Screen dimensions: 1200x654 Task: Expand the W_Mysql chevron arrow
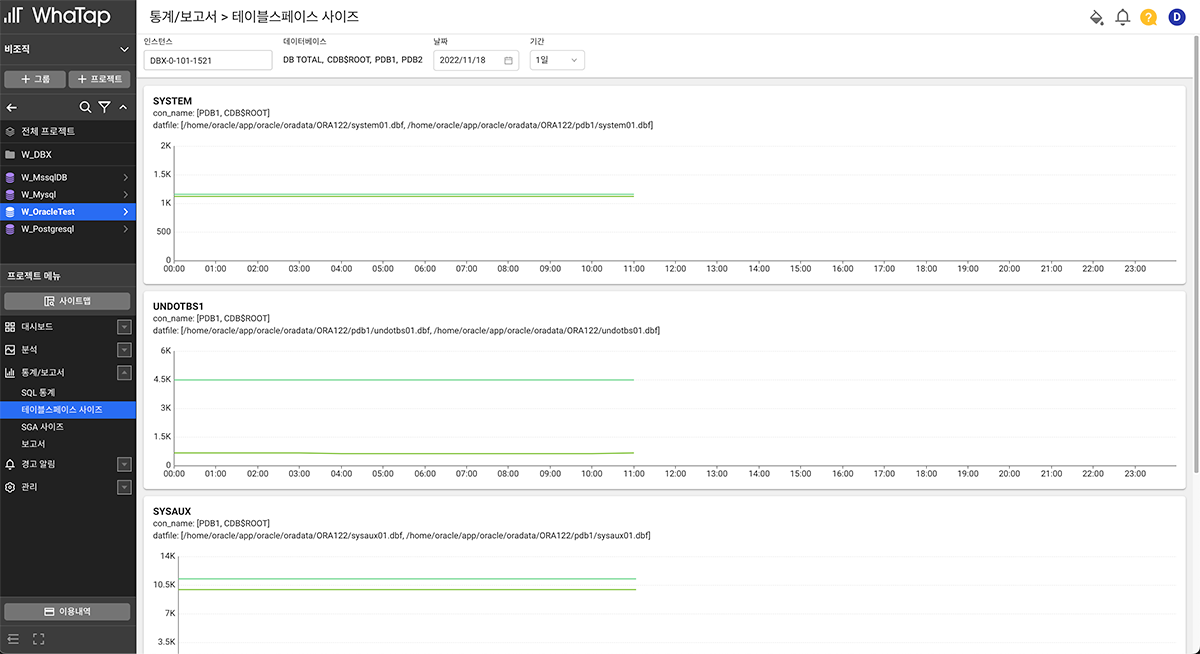pyautogui.click(x=125, y=194)
